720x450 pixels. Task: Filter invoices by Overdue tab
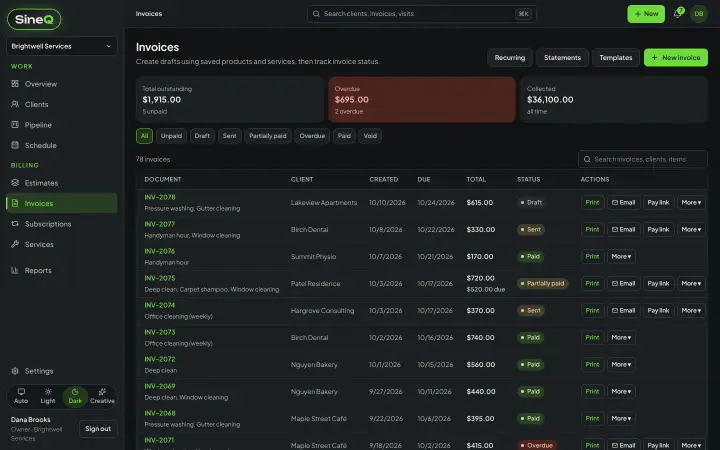(312, 136)
